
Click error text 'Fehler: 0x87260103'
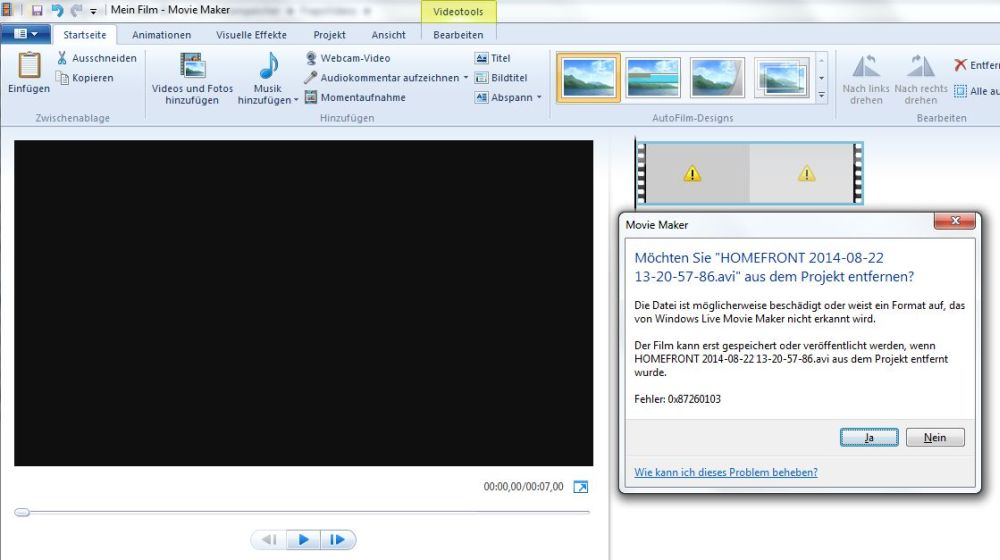[x=677, y=399]
